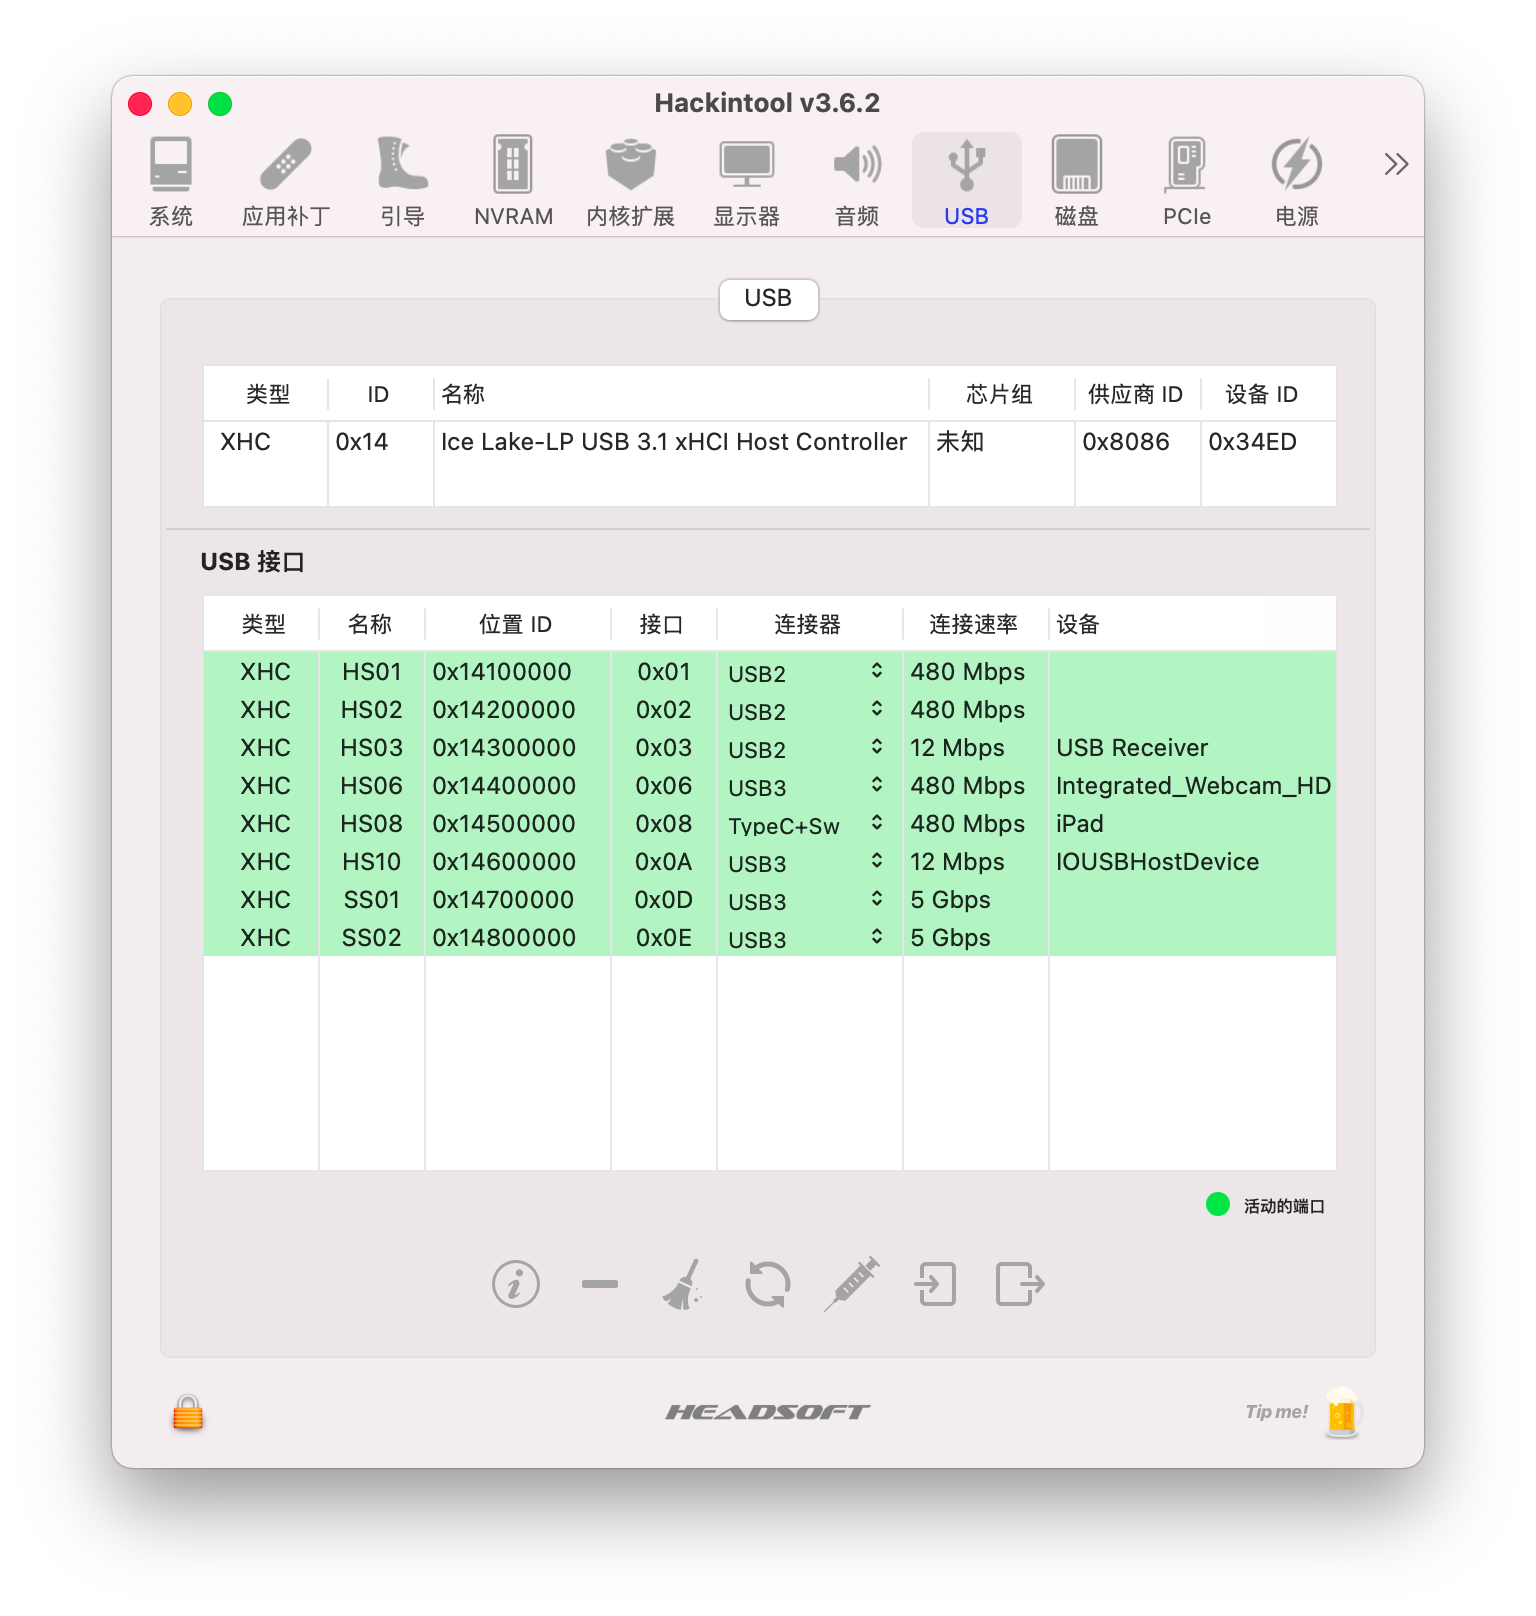The width and height of the screenshot is (1536, 1616).
Task: Select the HS01 port name cell
Action: [372, 672]
